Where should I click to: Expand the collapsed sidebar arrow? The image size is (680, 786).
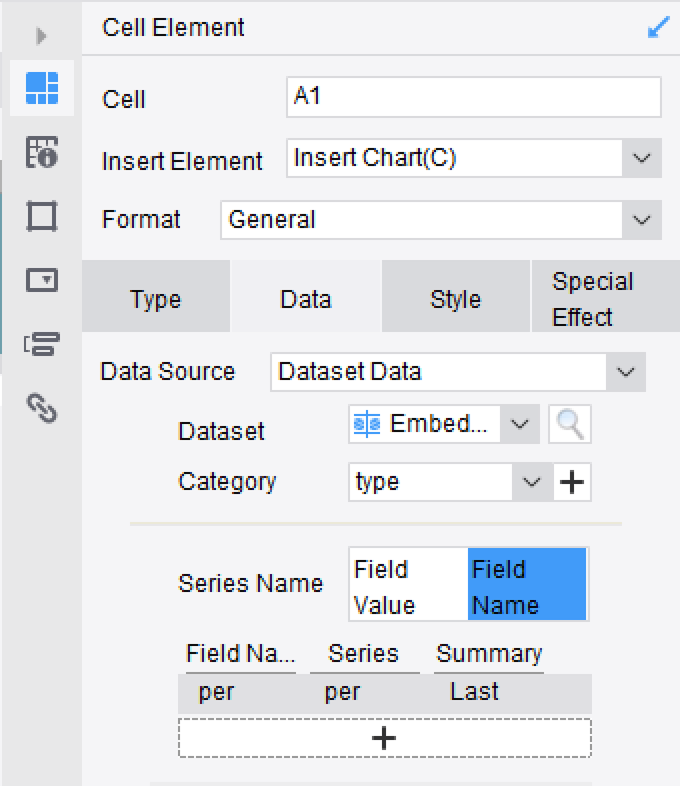click(41, 36)
